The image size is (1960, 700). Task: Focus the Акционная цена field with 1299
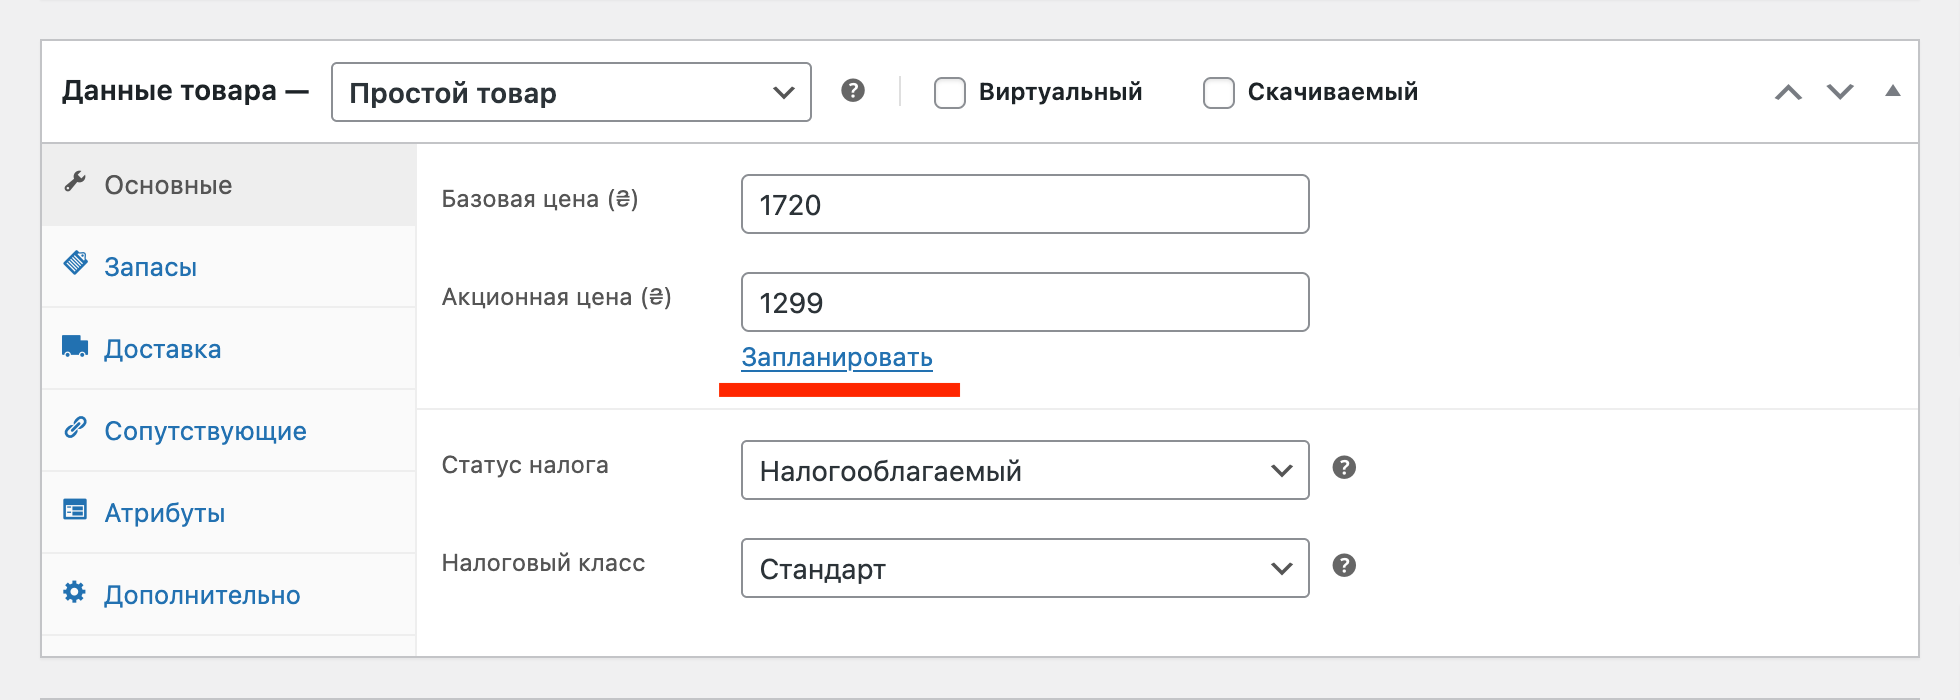tap(1025, 302)
